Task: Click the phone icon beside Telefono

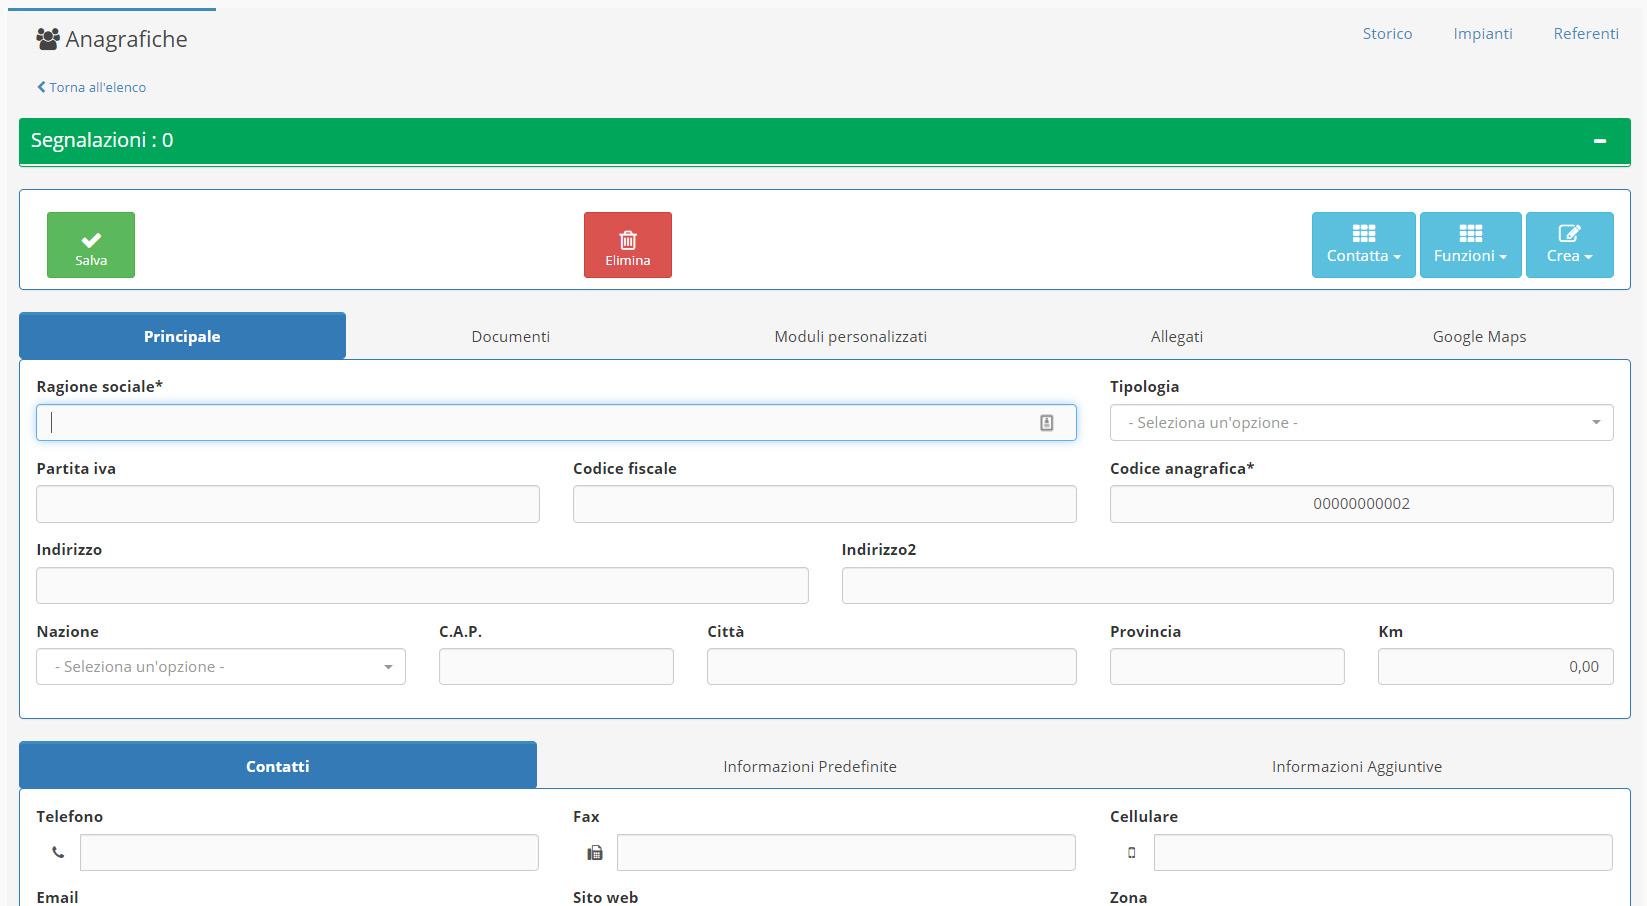Action: pos(58,853)
